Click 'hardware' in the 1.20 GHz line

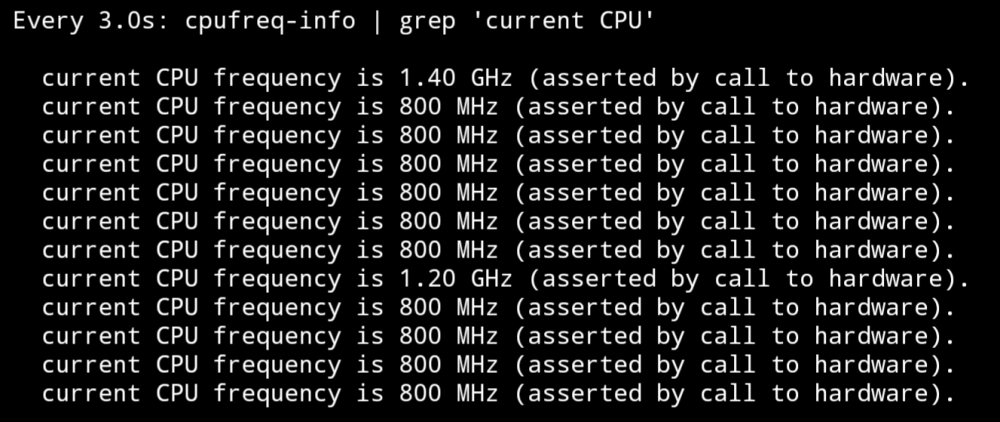tap(885, 279)
